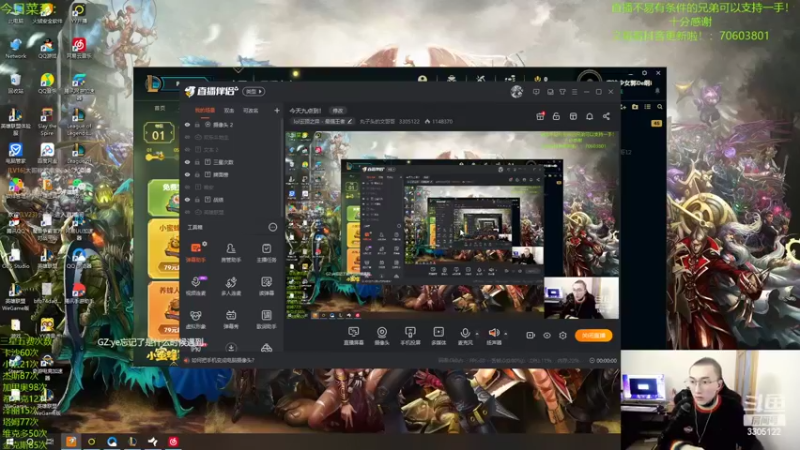Add a 手机投屏 phone cast source
The image size is (800, 450).
click(410, 336)
